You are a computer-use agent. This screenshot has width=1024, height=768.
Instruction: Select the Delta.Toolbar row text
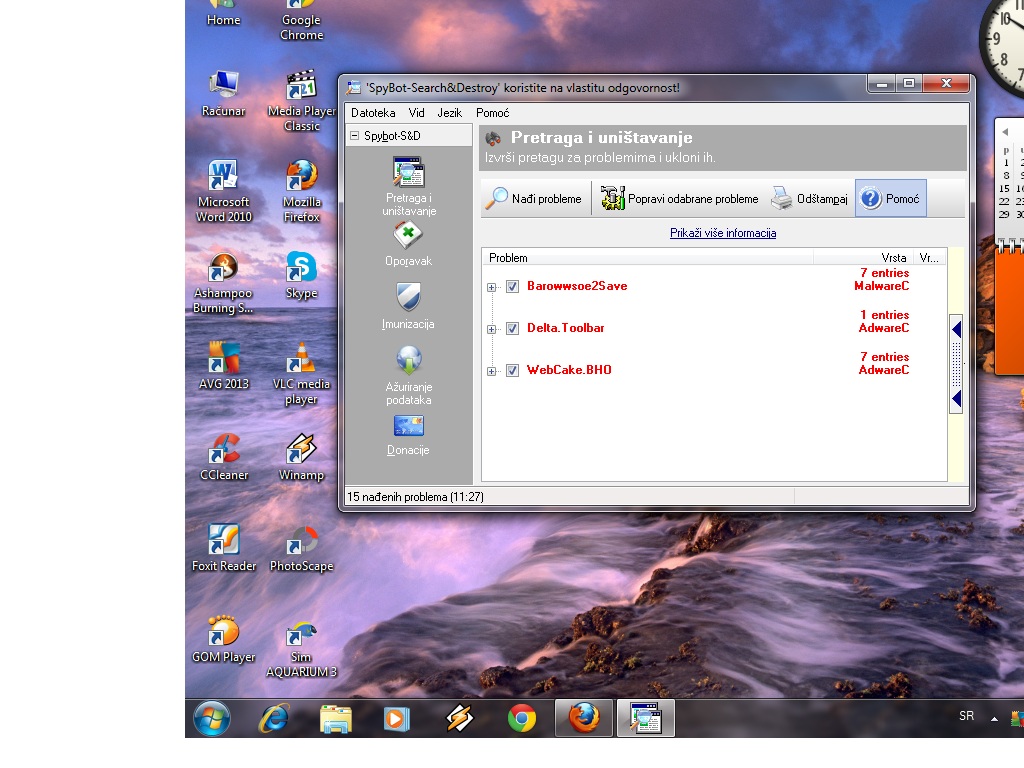point(566,328)
